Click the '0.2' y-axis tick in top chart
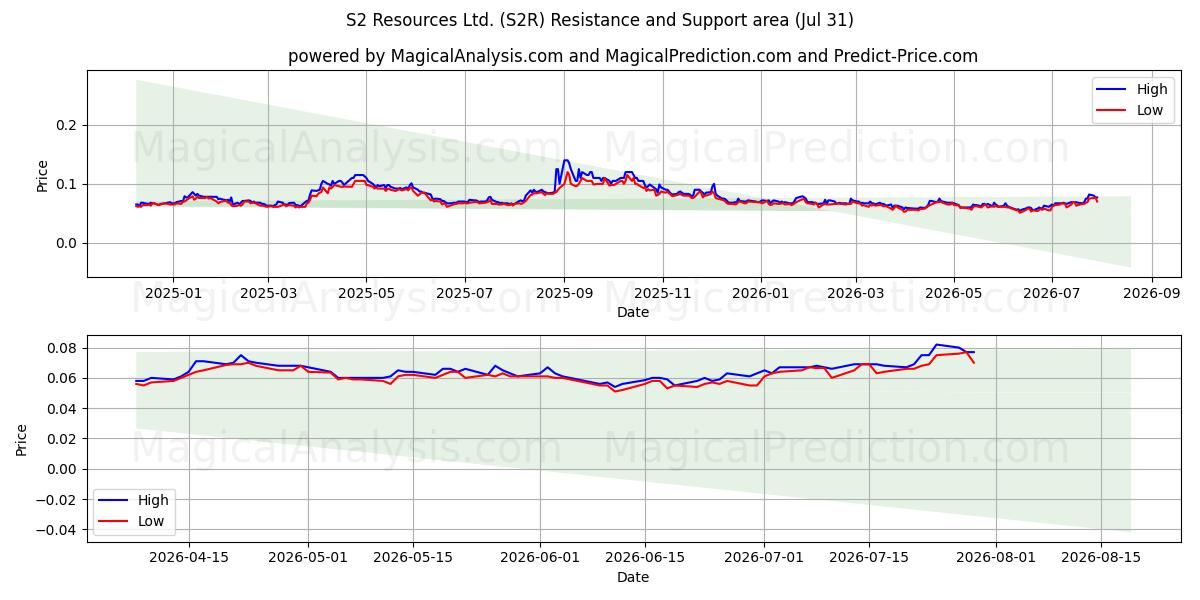This screenshot has height=600, width=1200. pyautogui.click(x=69, y=125)
